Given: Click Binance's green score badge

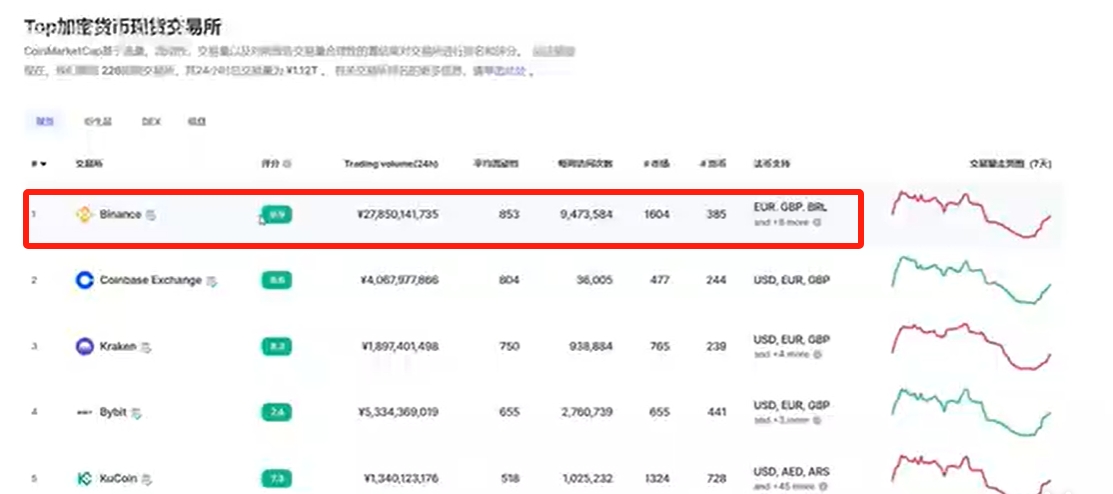Looking at the screenshot, I should tap(277, 214).
